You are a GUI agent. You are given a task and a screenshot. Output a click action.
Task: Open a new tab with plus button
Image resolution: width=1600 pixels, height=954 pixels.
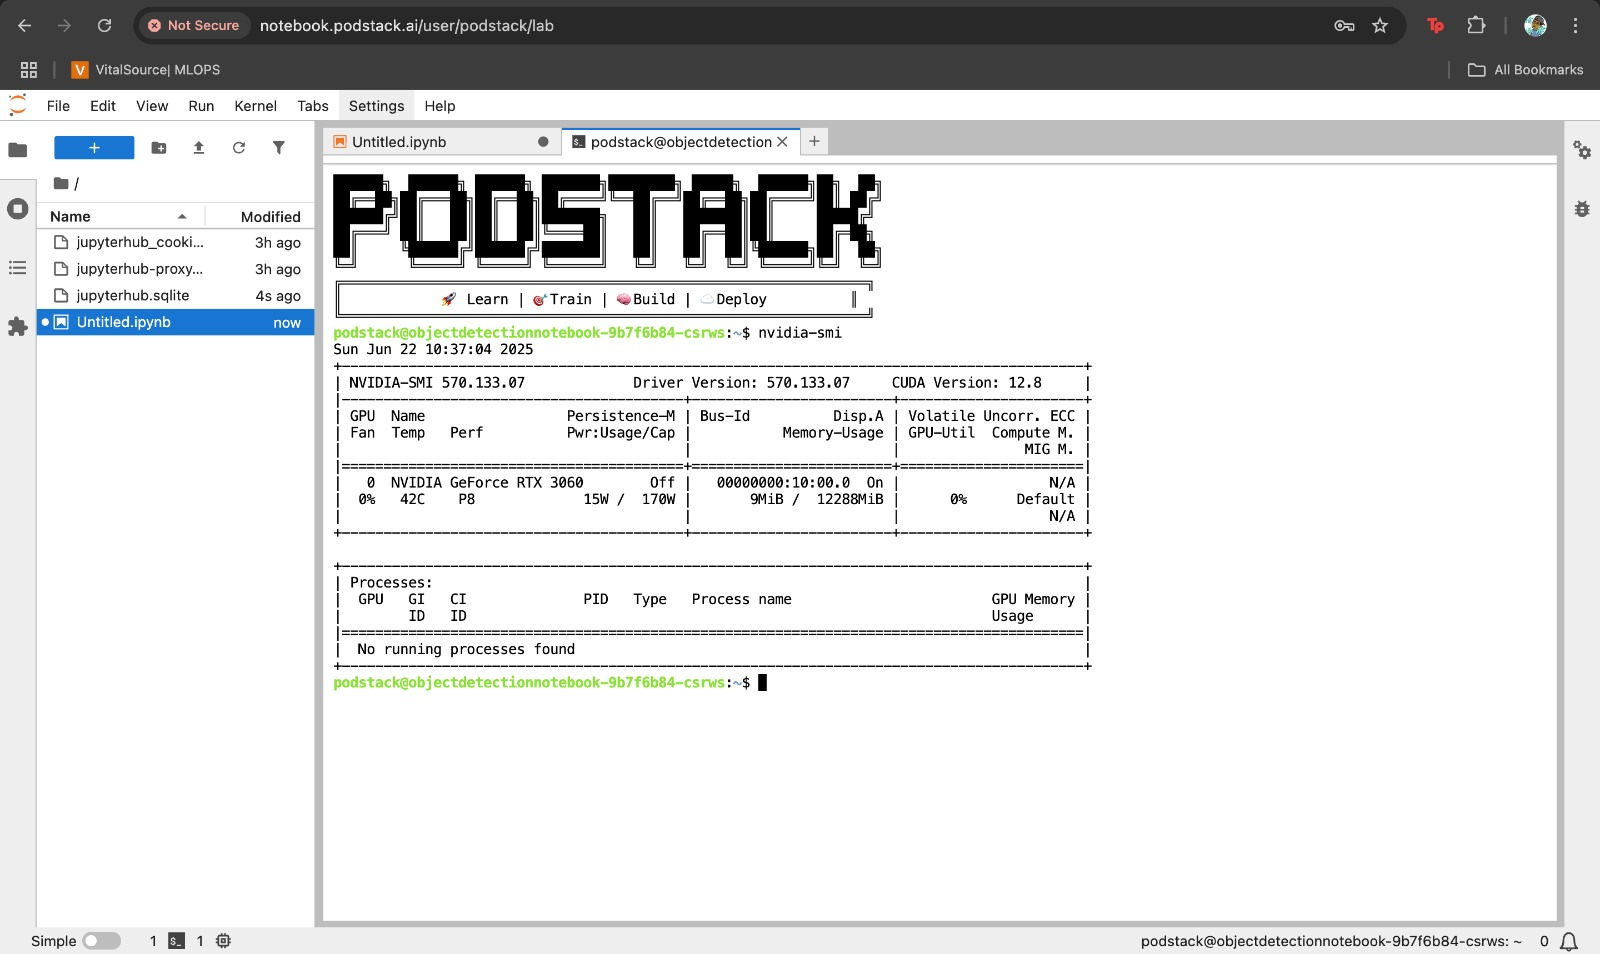(x=814, y=142)
